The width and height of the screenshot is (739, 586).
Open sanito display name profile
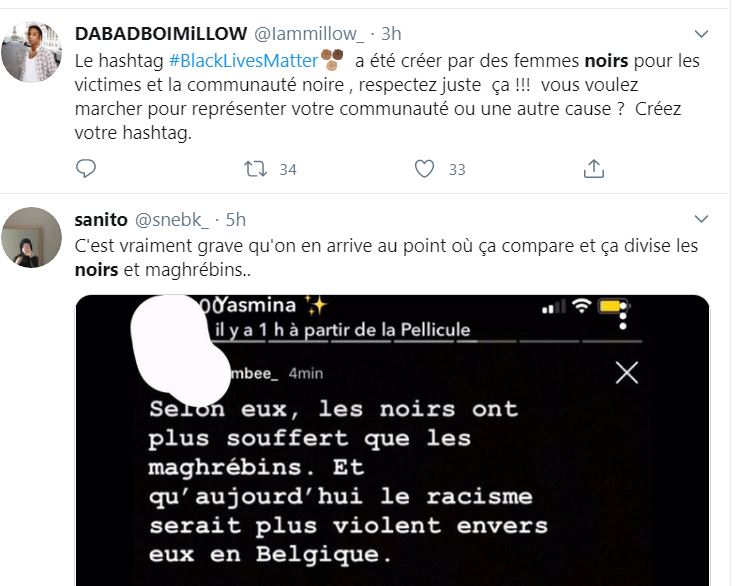point(101,220)
